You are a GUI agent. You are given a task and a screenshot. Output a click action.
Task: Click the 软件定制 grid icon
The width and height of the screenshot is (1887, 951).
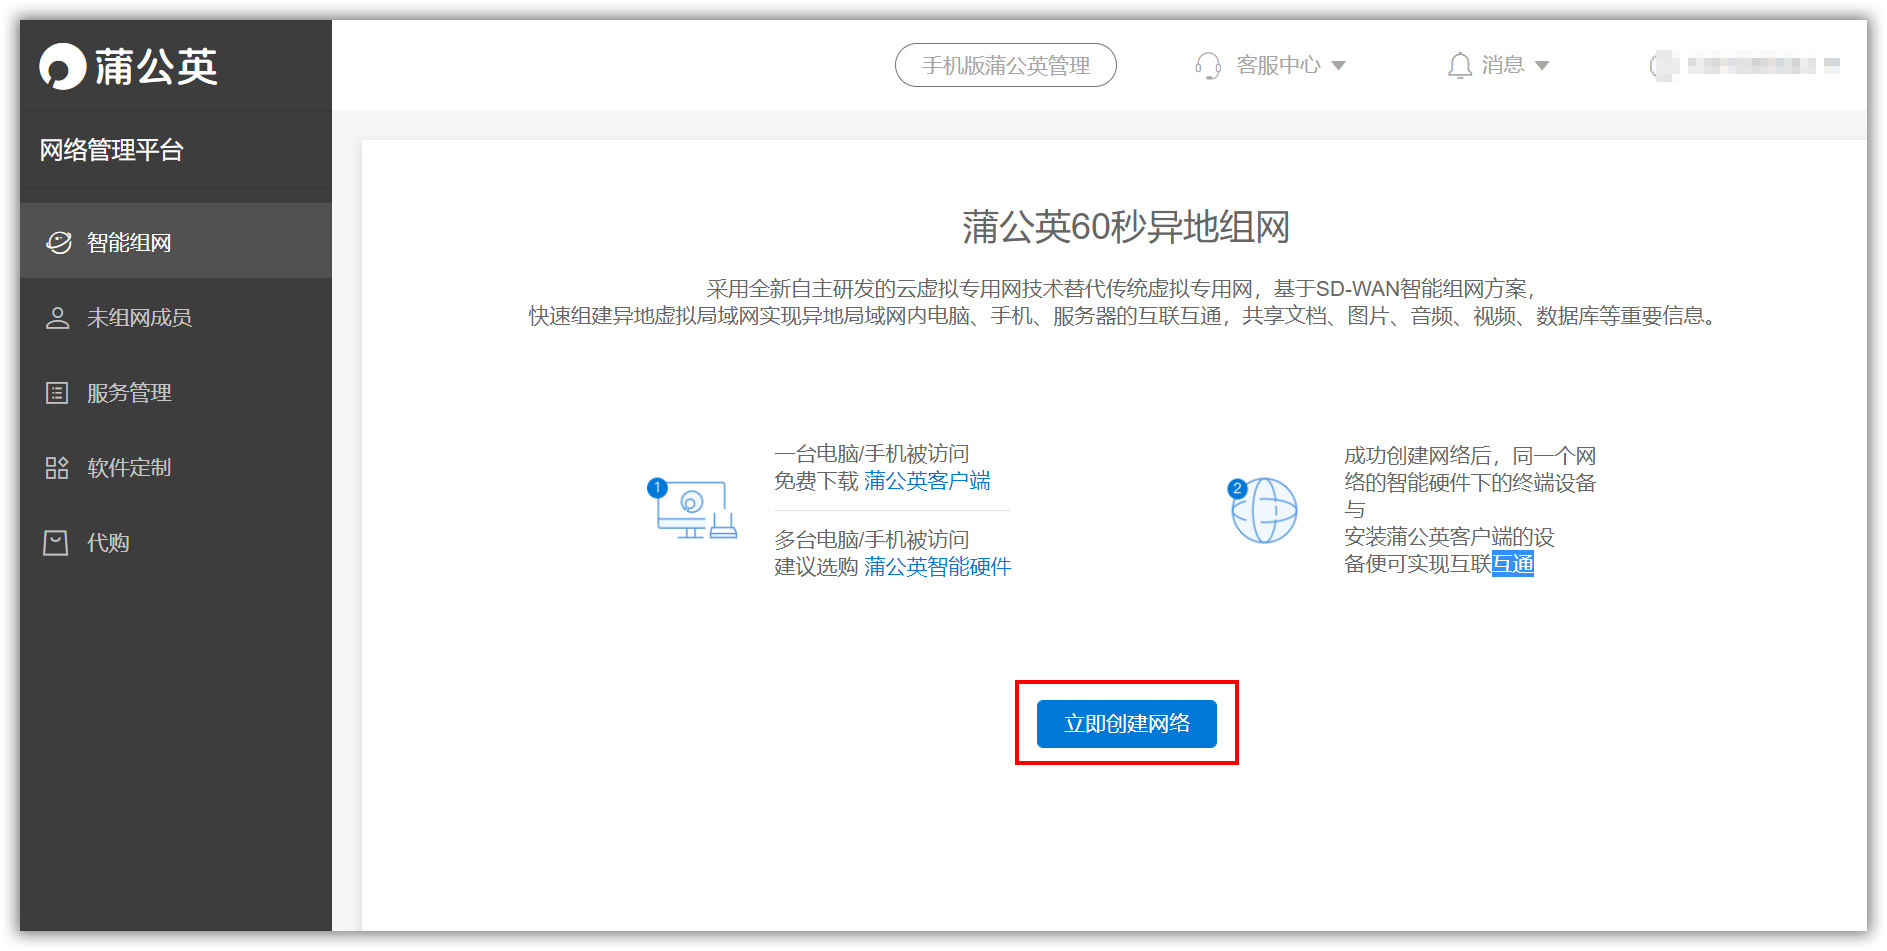click(x=57, y=468)
